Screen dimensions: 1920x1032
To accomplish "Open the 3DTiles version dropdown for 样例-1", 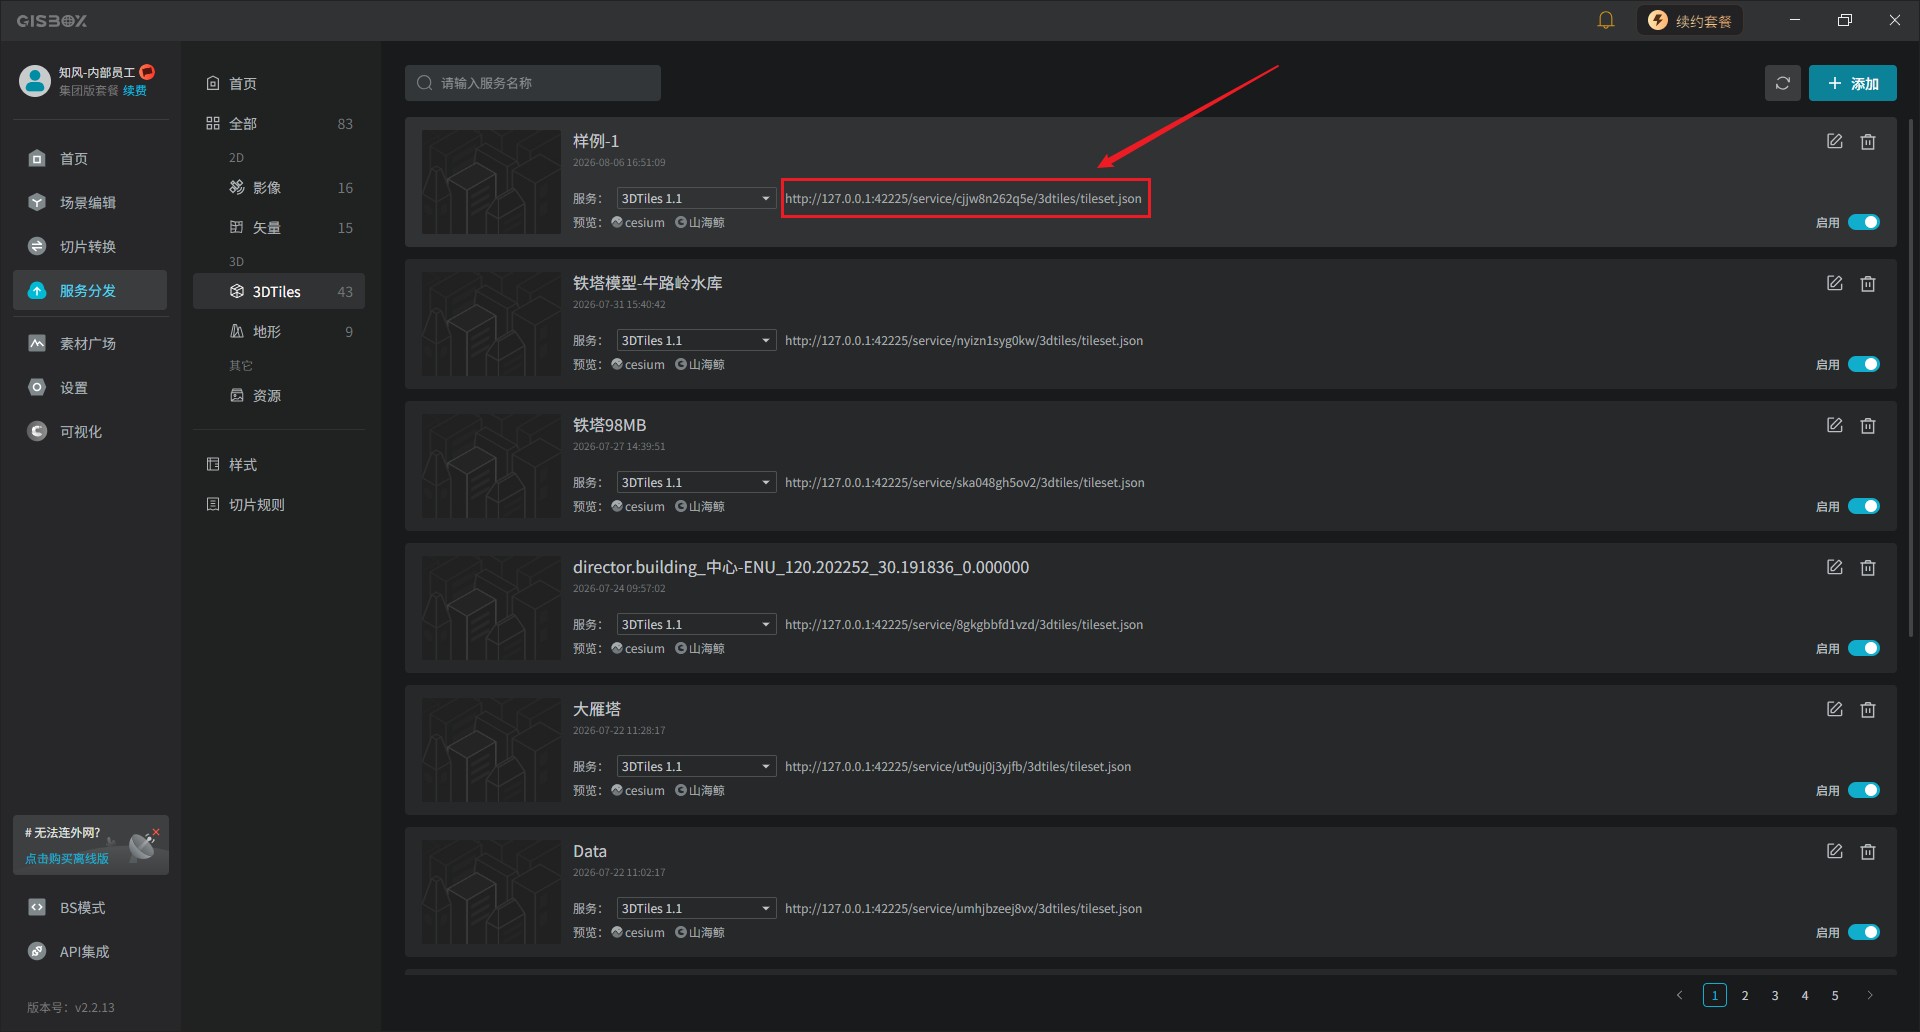I will 696,199.
